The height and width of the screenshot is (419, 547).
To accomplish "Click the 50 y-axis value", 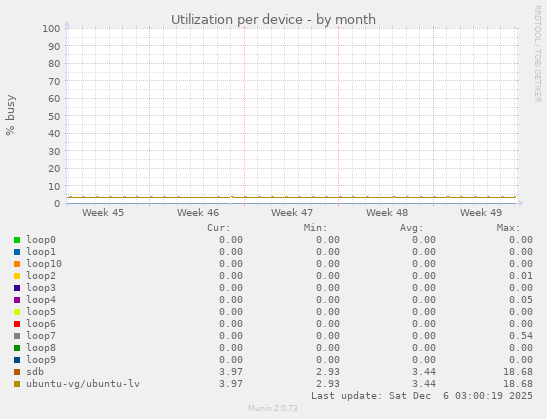I will [54, 116].
